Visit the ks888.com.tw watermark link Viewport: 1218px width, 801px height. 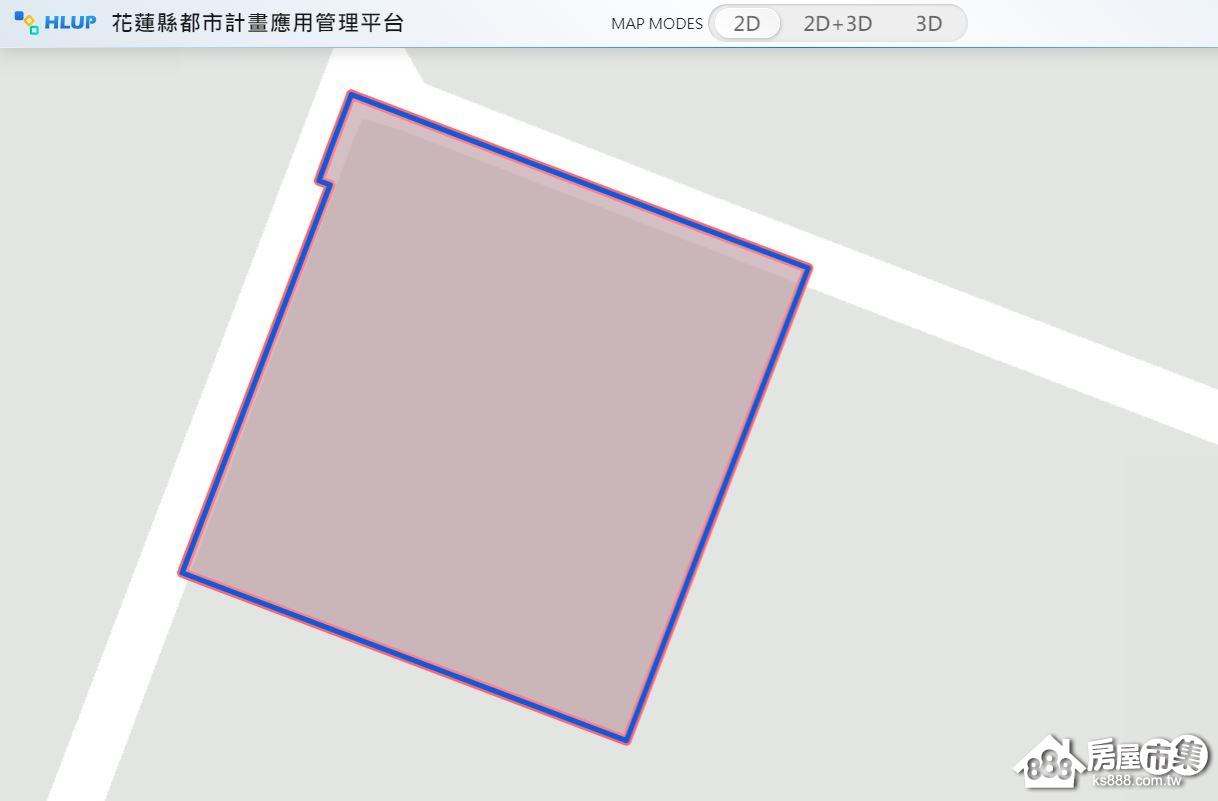tap(1138, 780)
